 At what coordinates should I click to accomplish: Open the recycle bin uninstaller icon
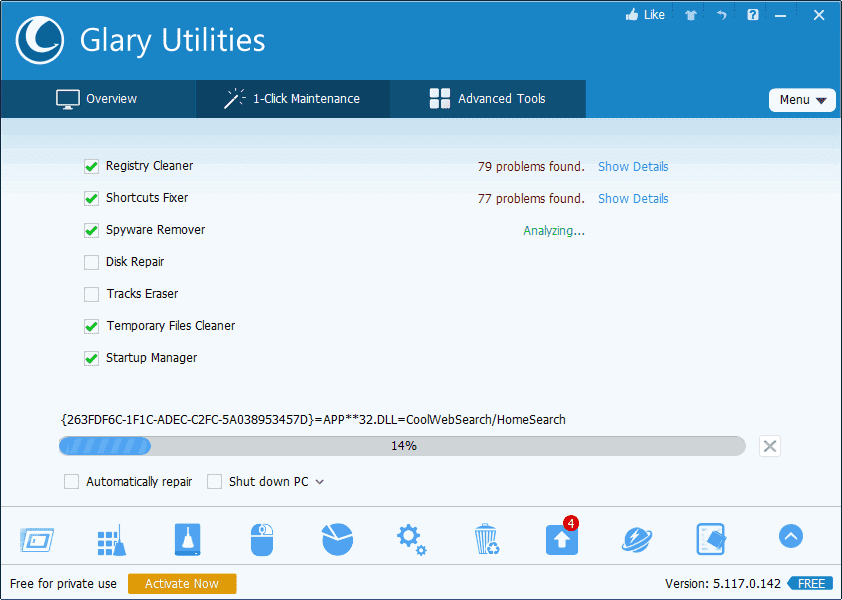487,539
